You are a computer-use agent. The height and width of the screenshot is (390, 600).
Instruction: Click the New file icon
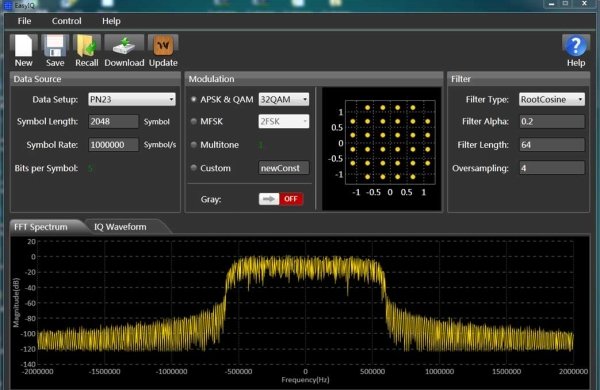coord(23,46)
